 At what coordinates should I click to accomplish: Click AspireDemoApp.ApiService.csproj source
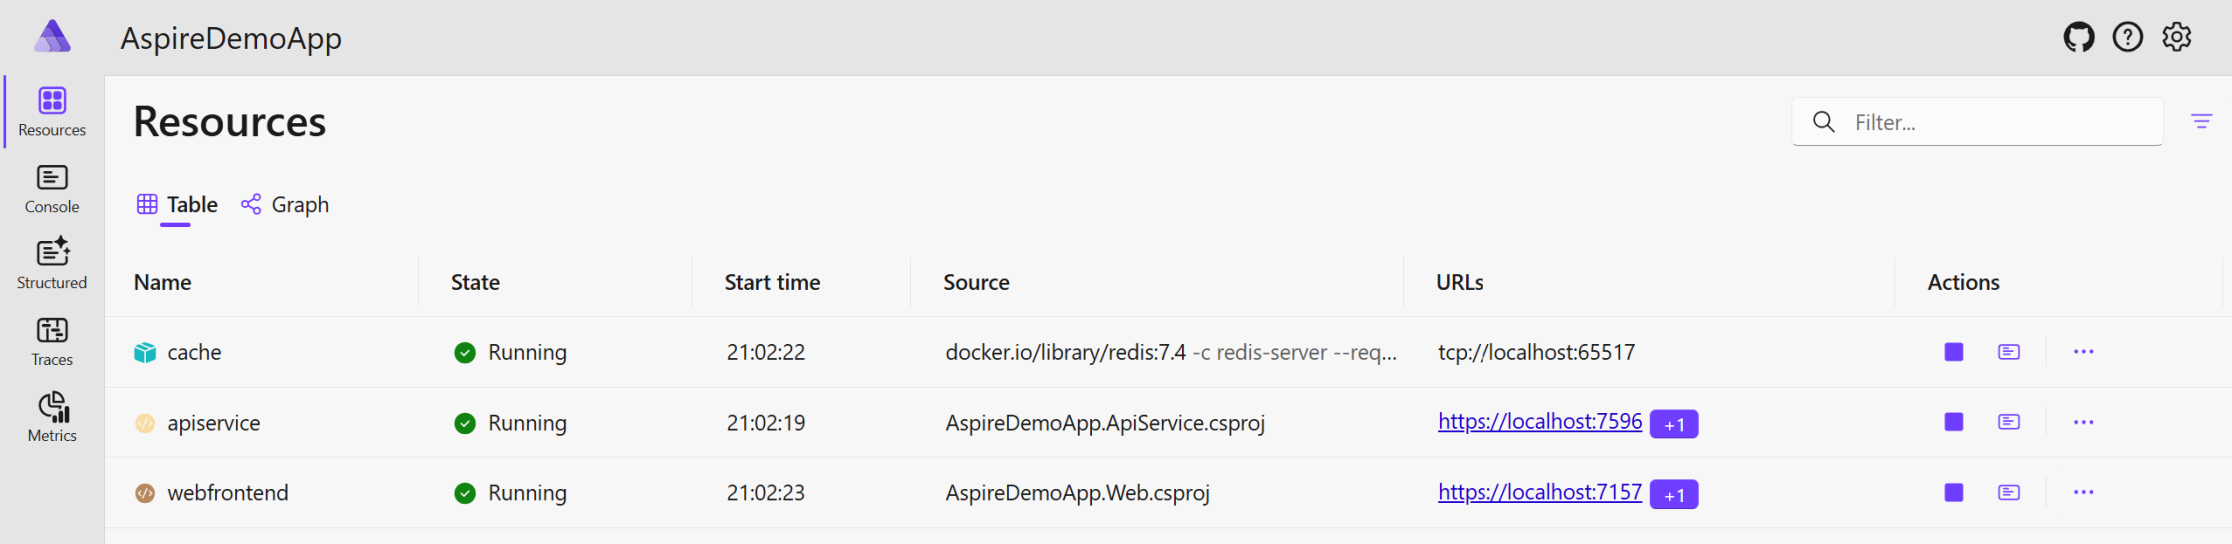1105,423
